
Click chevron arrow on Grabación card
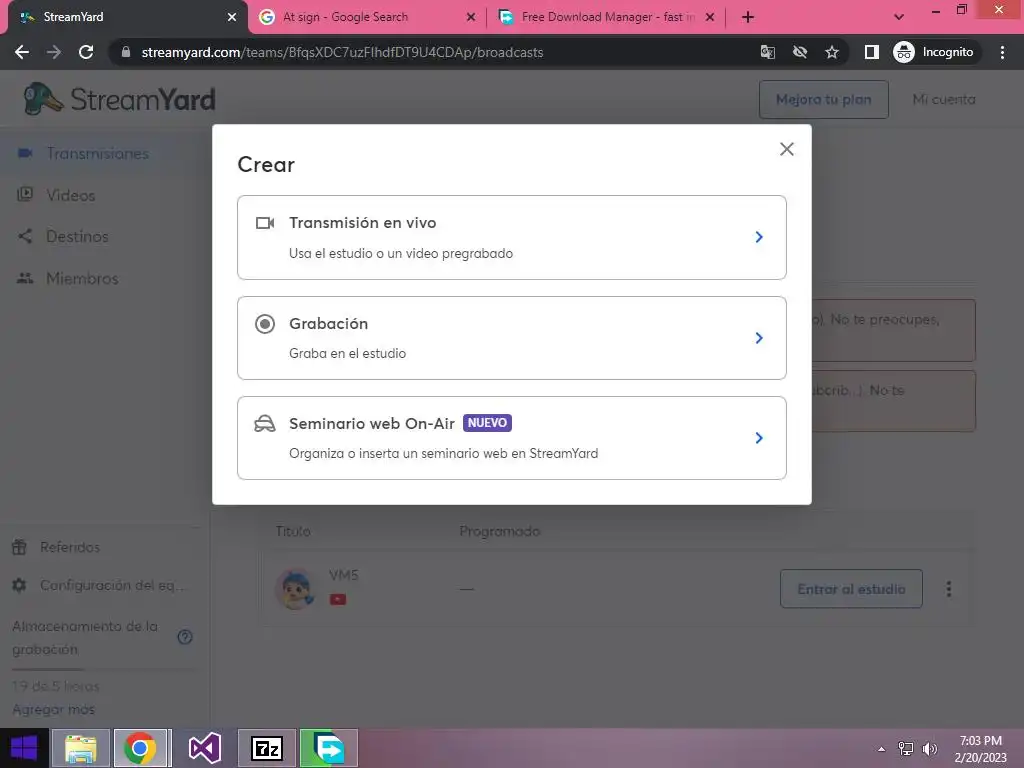(759, 338)
